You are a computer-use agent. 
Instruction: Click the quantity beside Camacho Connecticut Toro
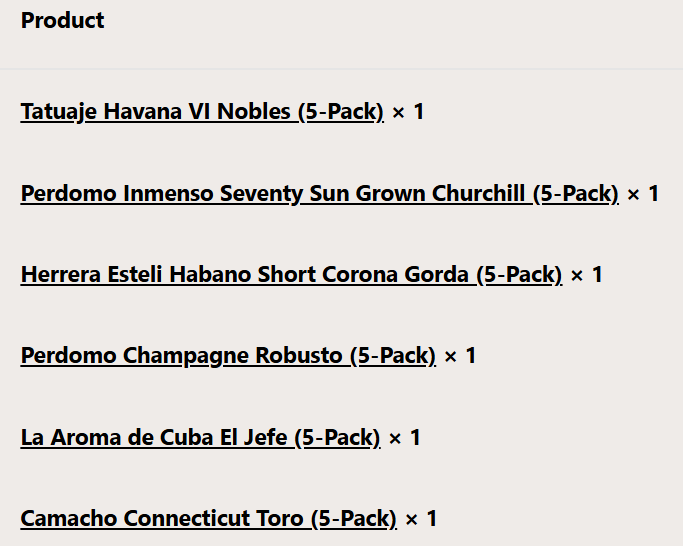tap(421, 519)
